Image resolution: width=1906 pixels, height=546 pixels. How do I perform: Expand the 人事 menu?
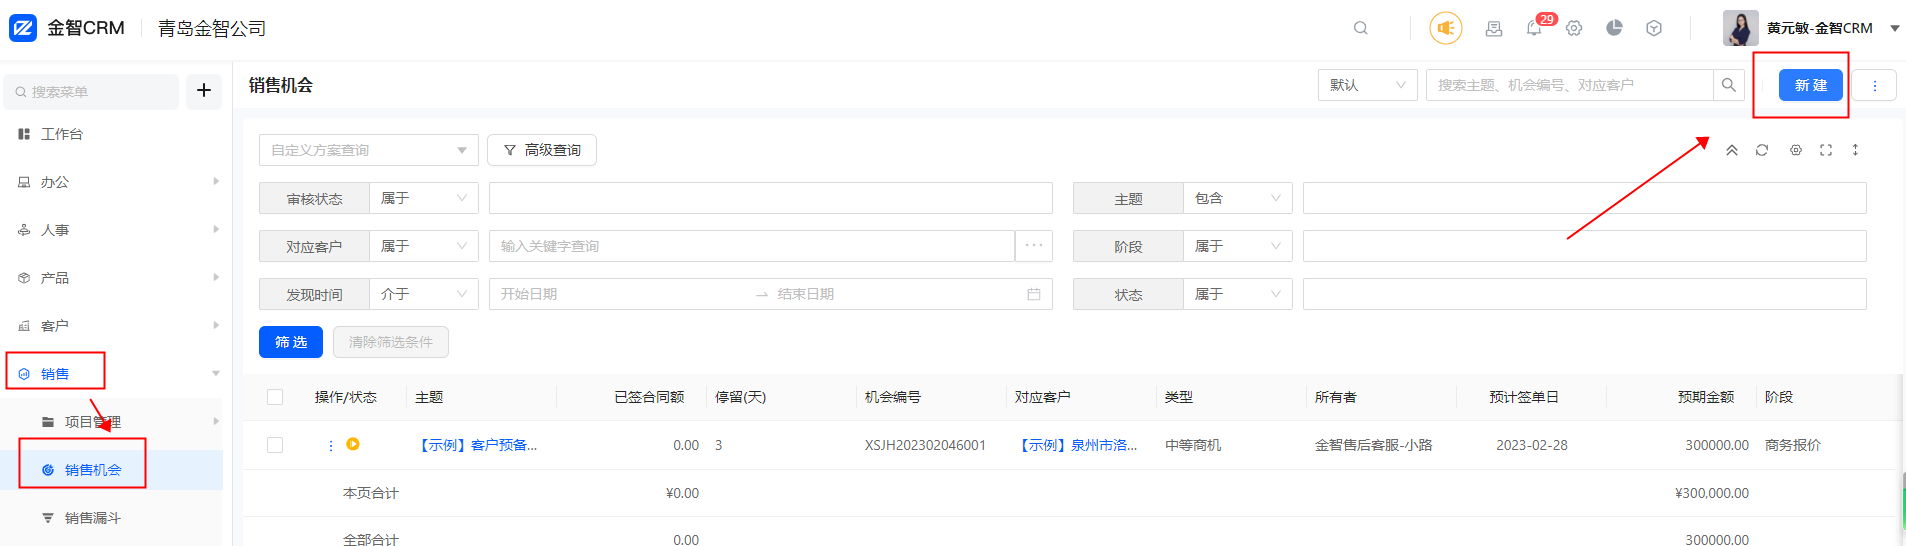point(112,230)
